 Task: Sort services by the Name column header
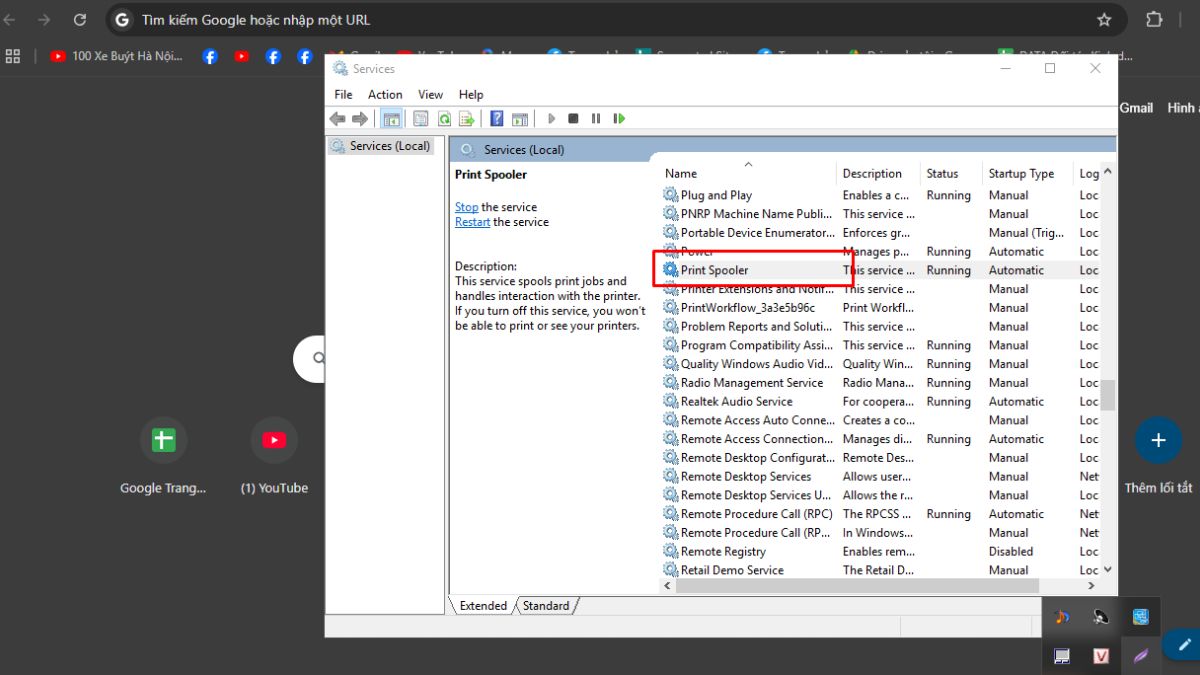[x=747, y=173]
